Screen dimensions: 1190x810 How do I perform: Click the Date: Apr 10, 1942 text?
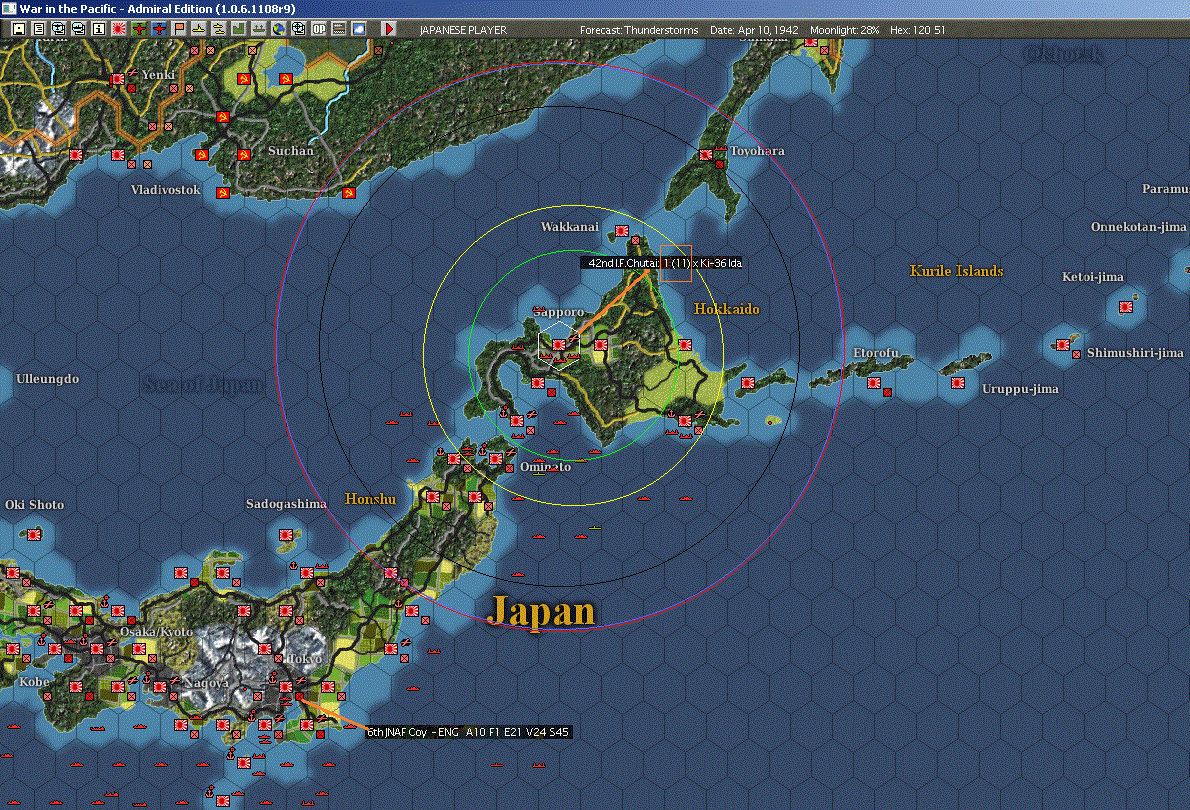(754, 30)
